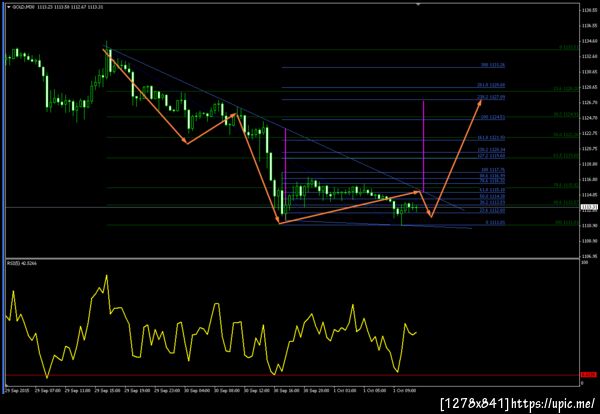Click the current price tag on price axis
The height and width of the screenshot is (414, 600).
[x=587, y=207]
